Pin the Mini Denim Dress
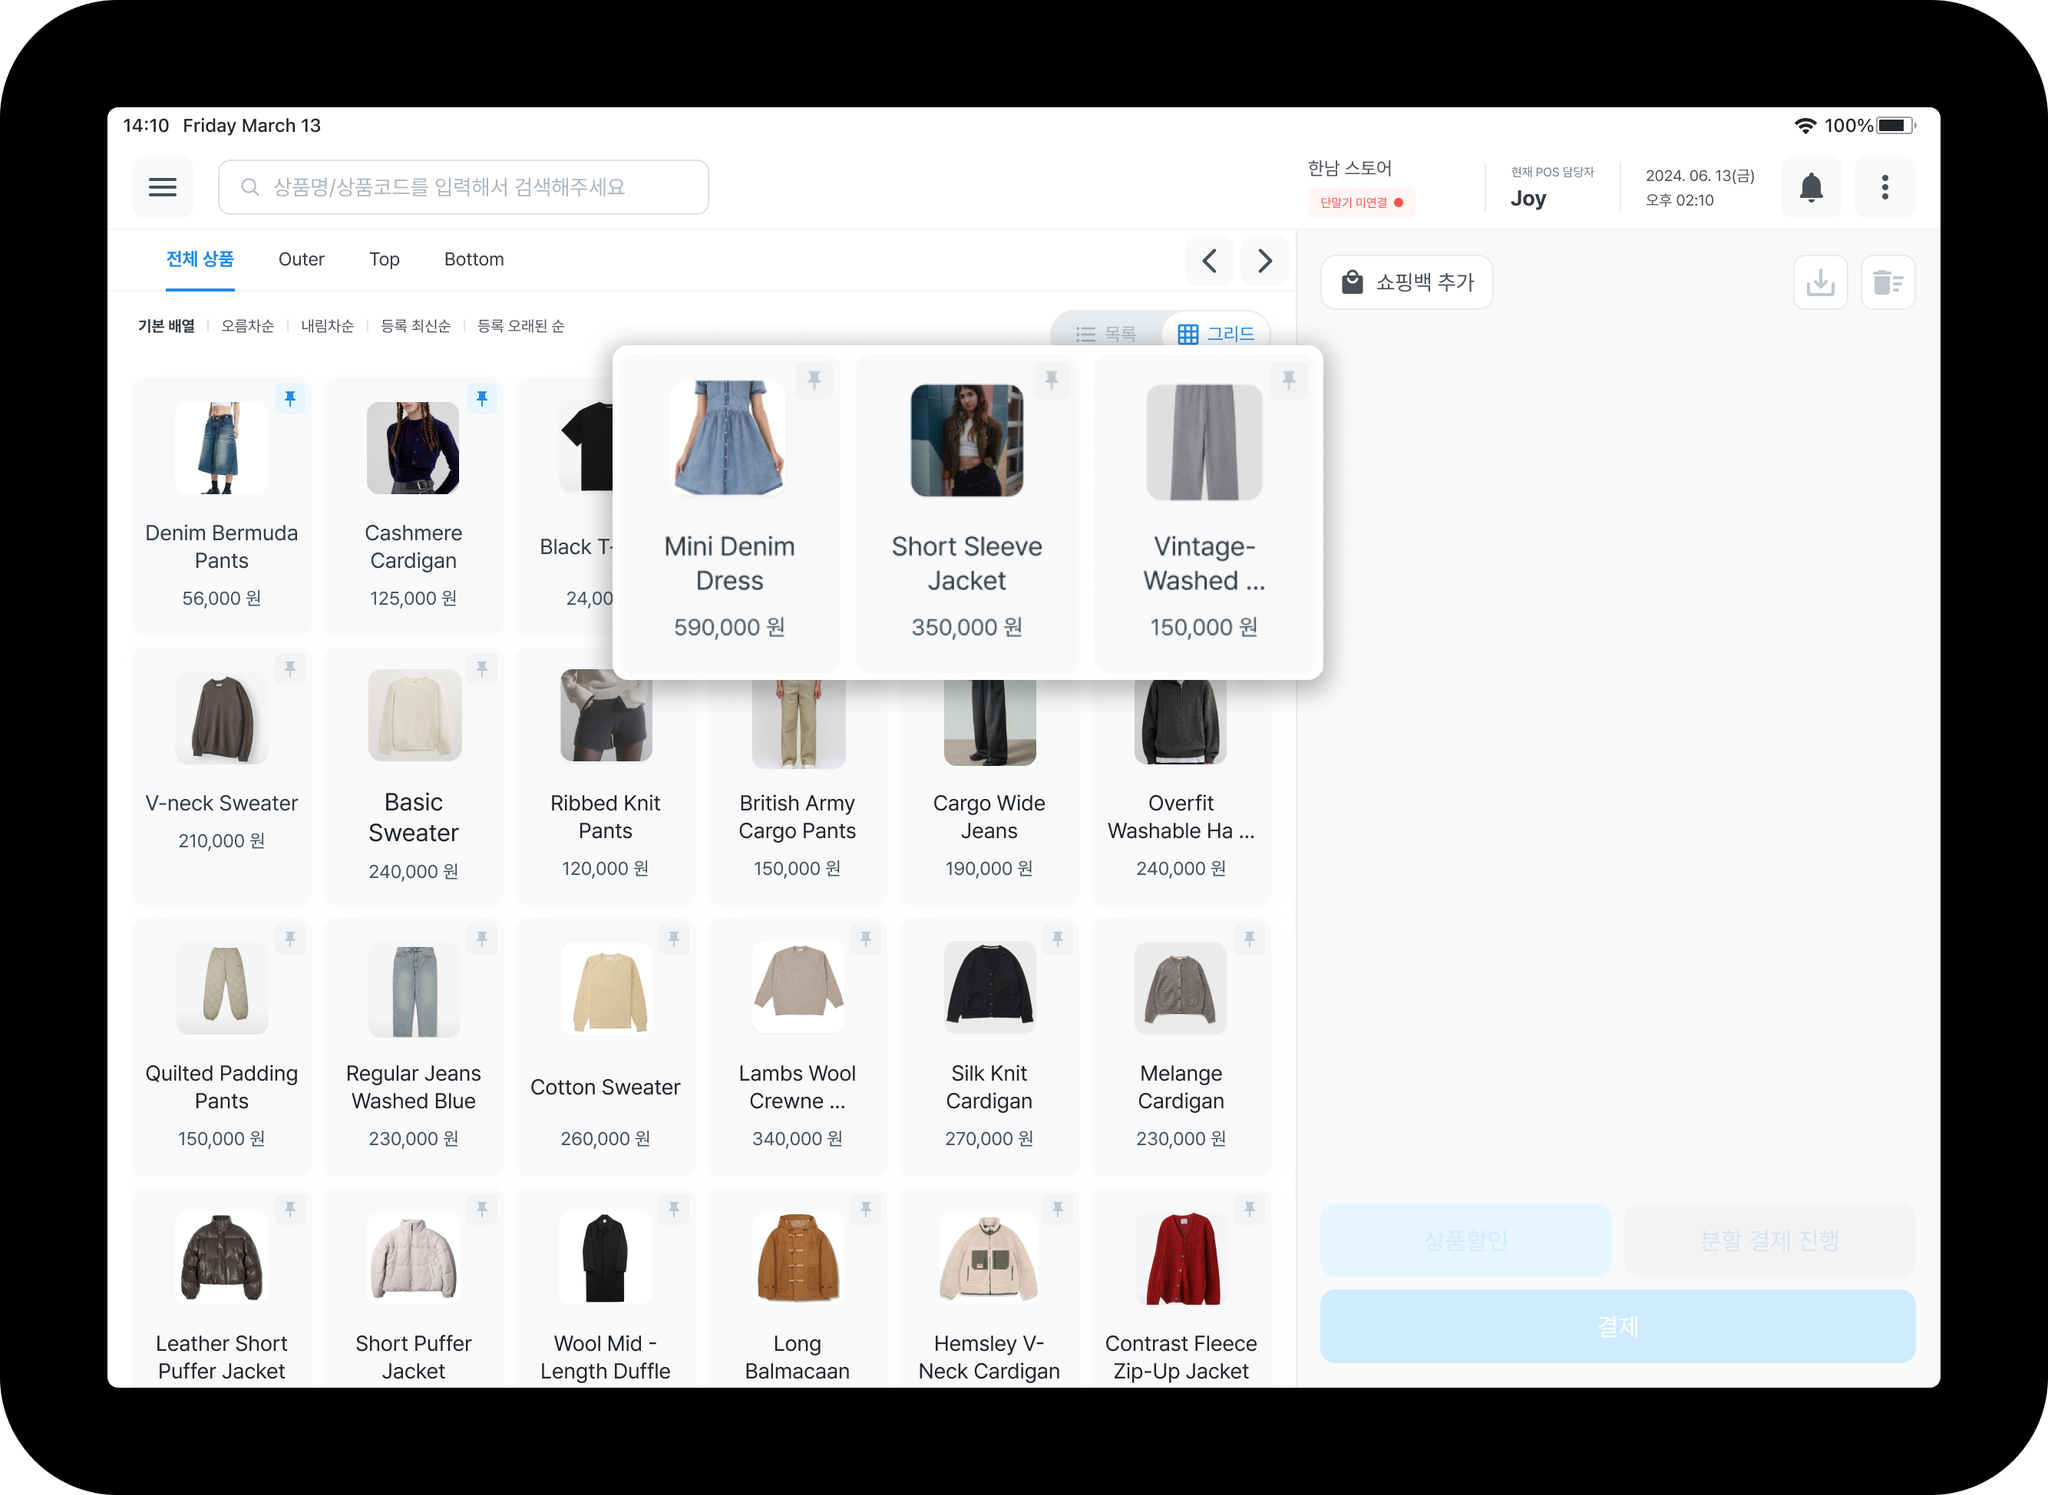2048x1495 pixels. pos(814,380)
